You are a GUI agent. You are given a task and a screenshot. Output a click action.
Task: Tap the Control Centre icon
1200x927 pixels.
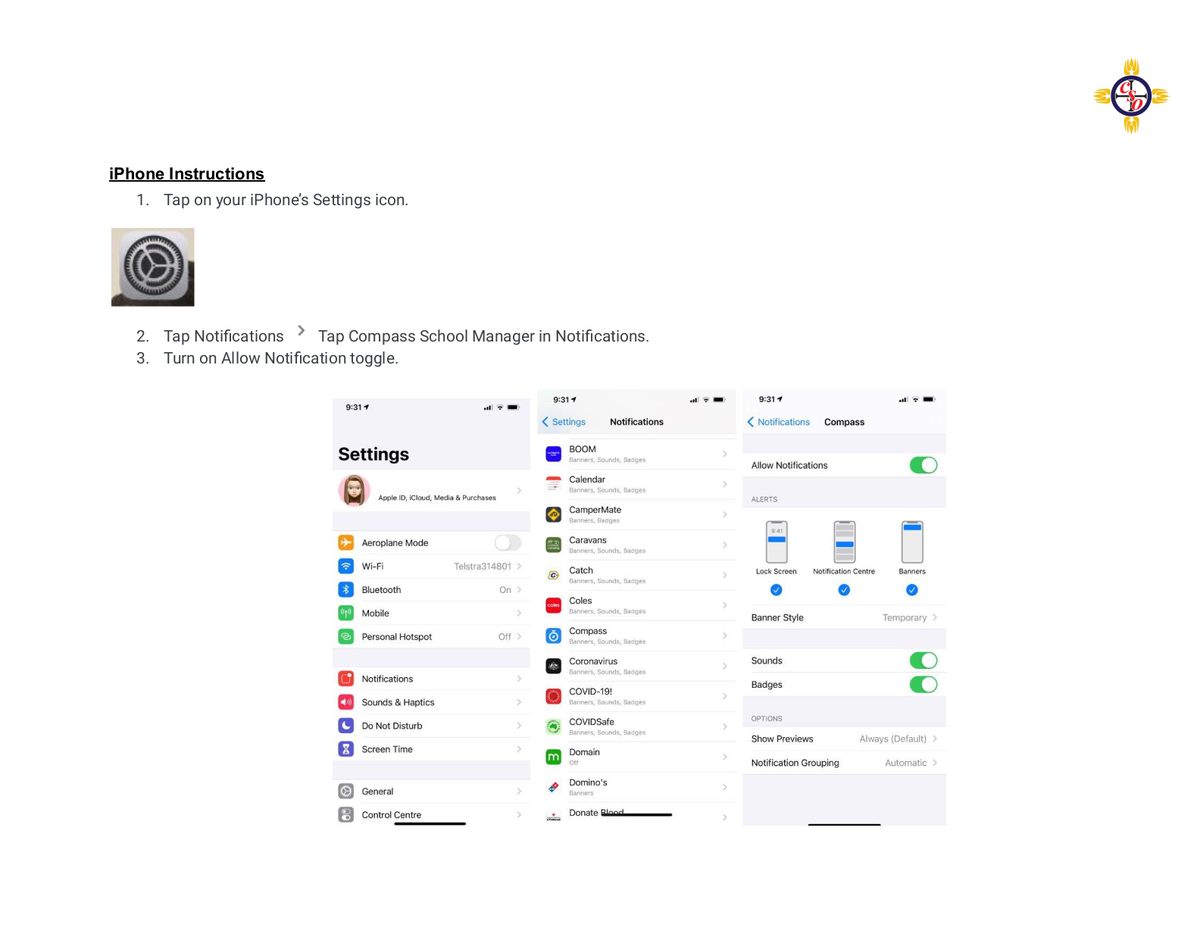click(x=346, y=814)
